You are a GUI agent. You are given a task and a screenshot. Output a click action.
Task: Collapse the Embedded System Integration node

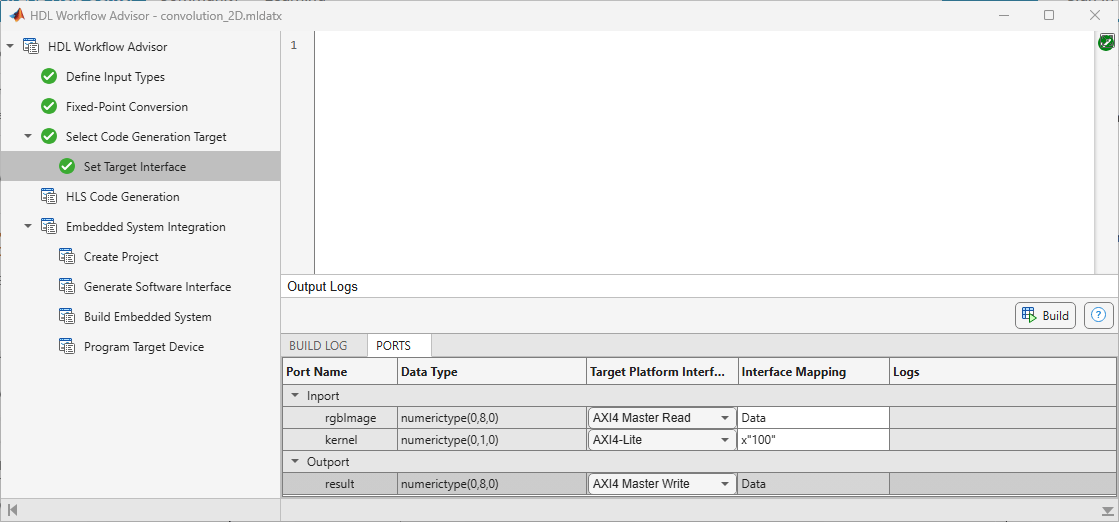28,226
